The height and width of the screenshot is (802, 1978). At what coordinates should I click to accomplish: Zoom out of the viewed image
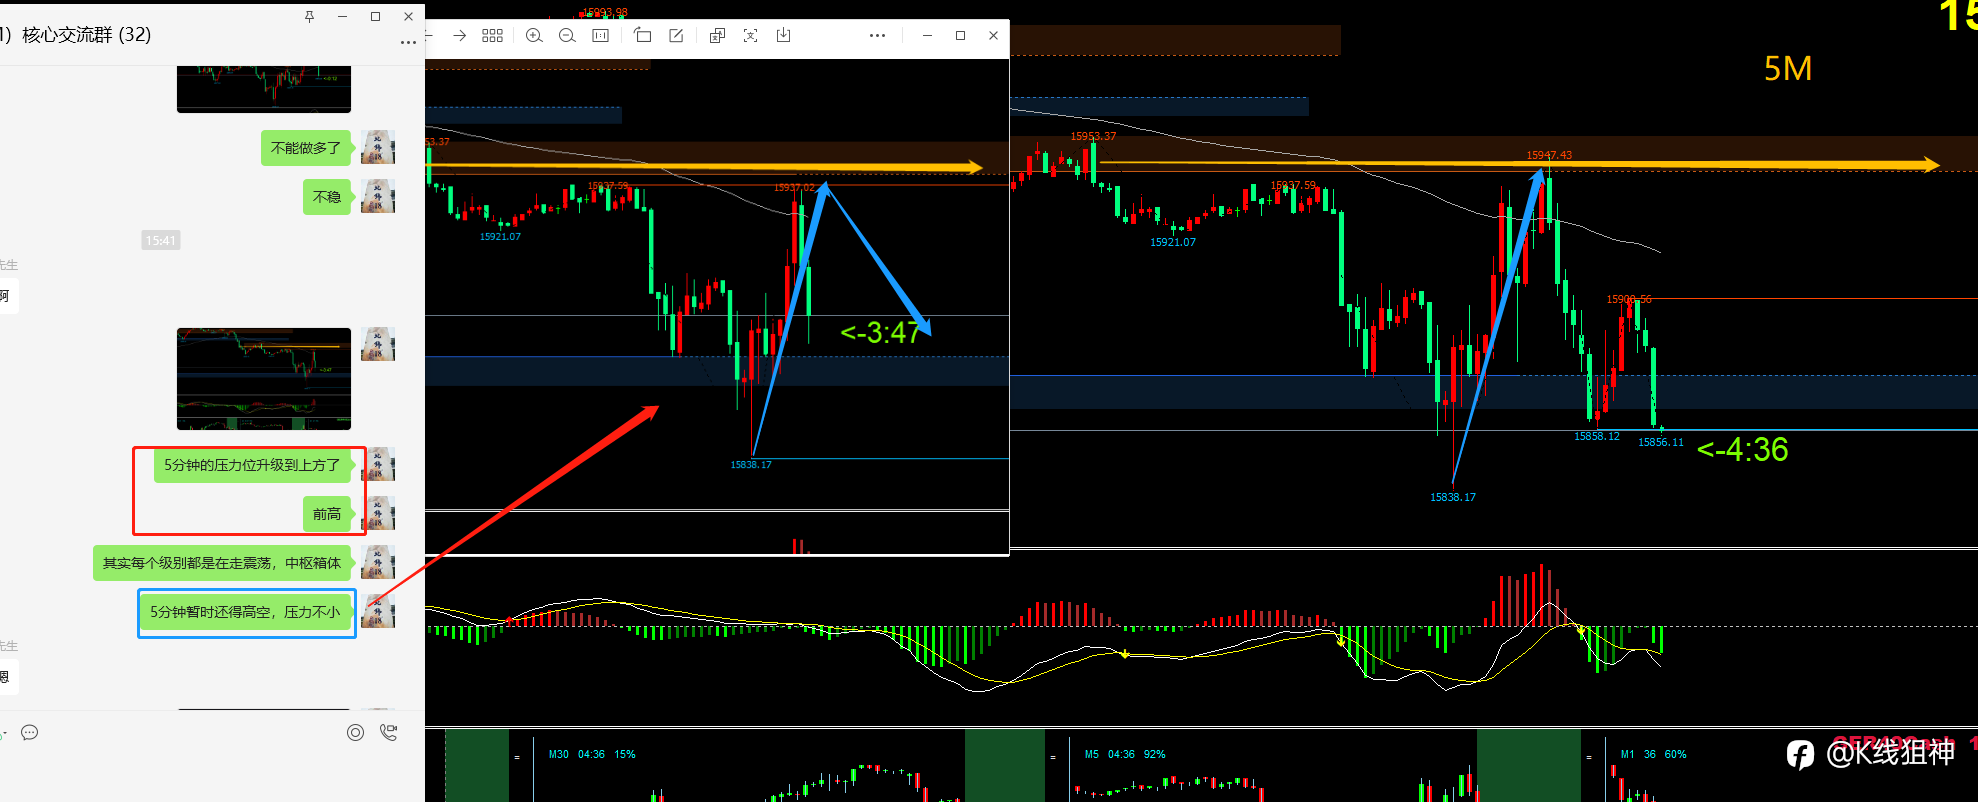point(567,36)
